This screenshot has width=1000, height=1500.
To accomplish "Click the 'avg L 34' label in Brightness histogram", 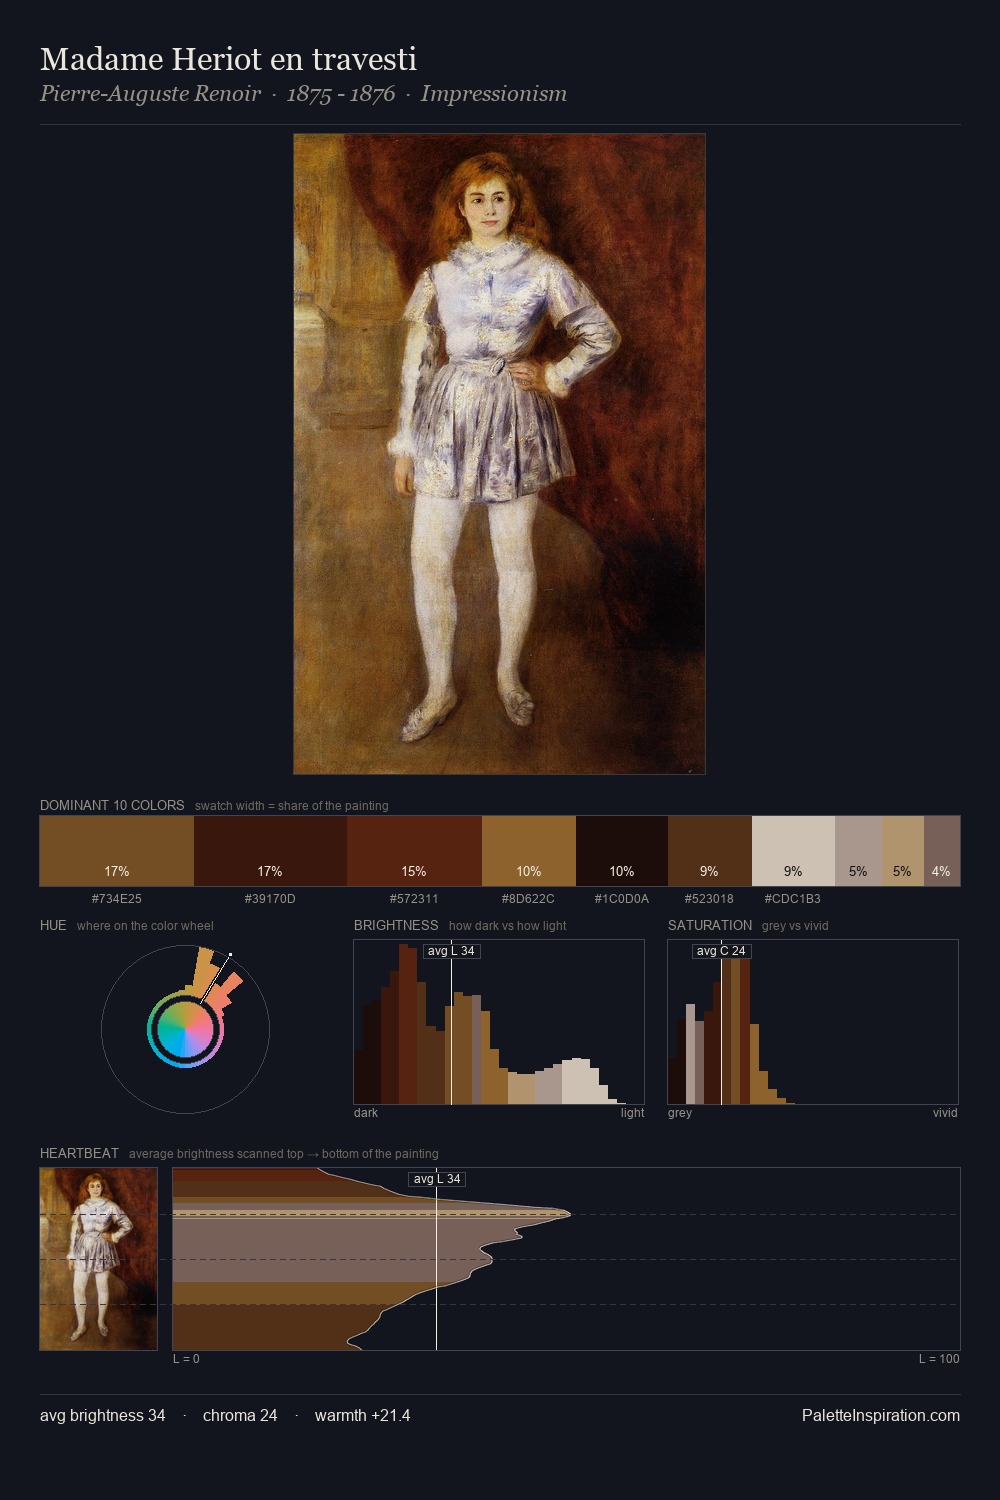I will [451, 951].
